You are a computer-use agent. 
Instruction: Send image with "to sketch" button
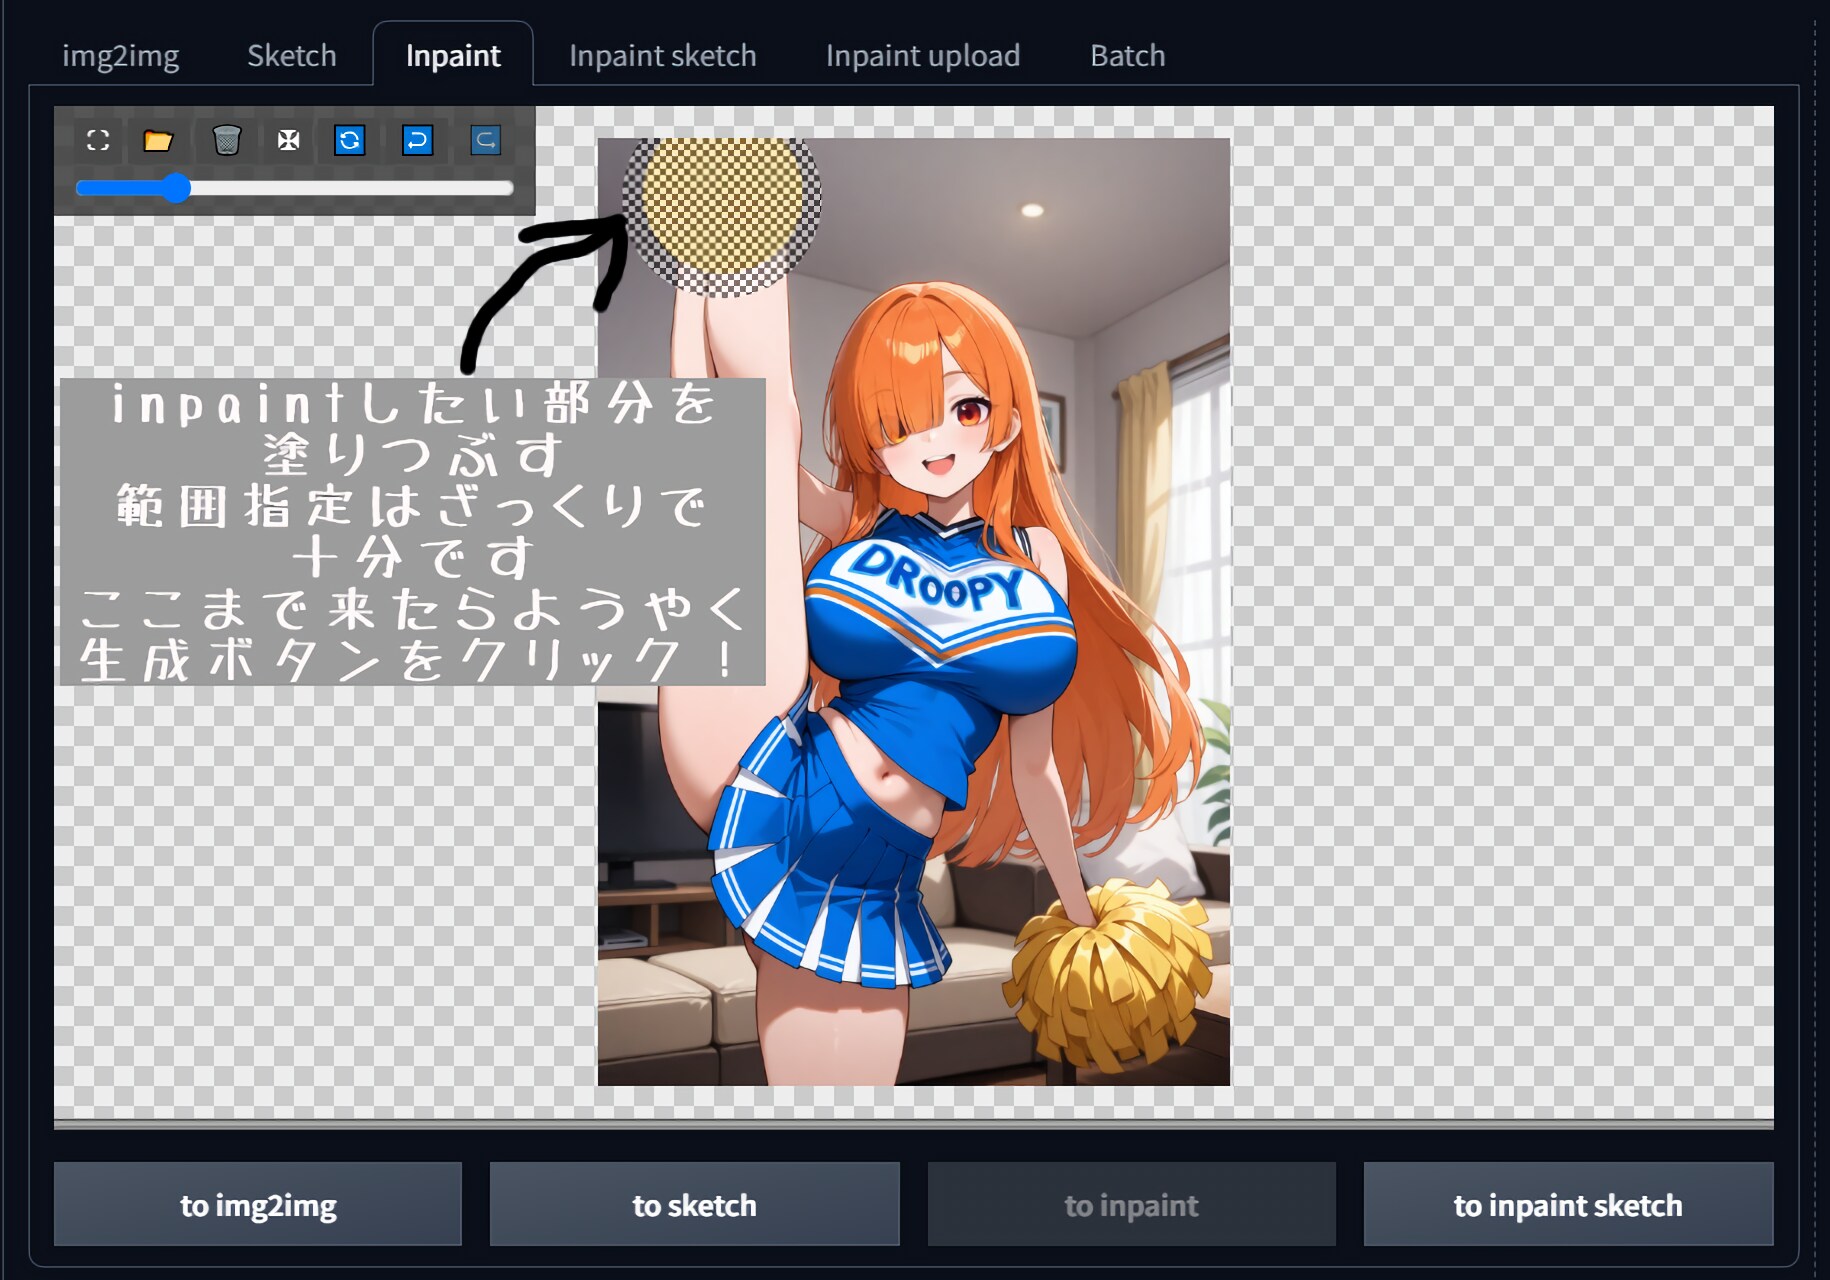(x=694, y=1205)
